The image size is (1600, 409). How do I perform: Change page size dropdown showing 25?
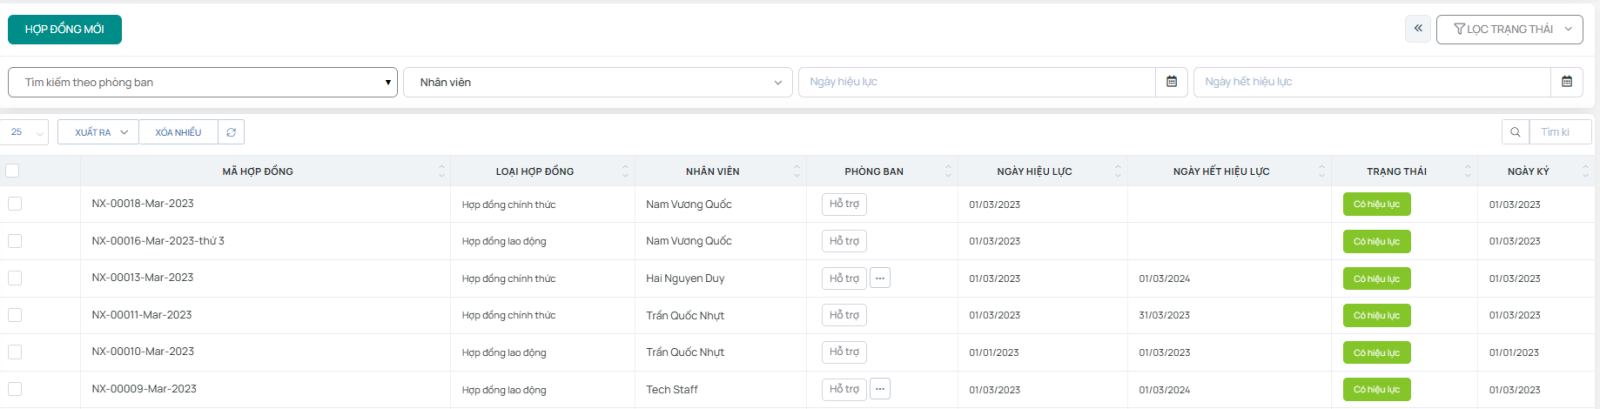click(x=25, y=132)
